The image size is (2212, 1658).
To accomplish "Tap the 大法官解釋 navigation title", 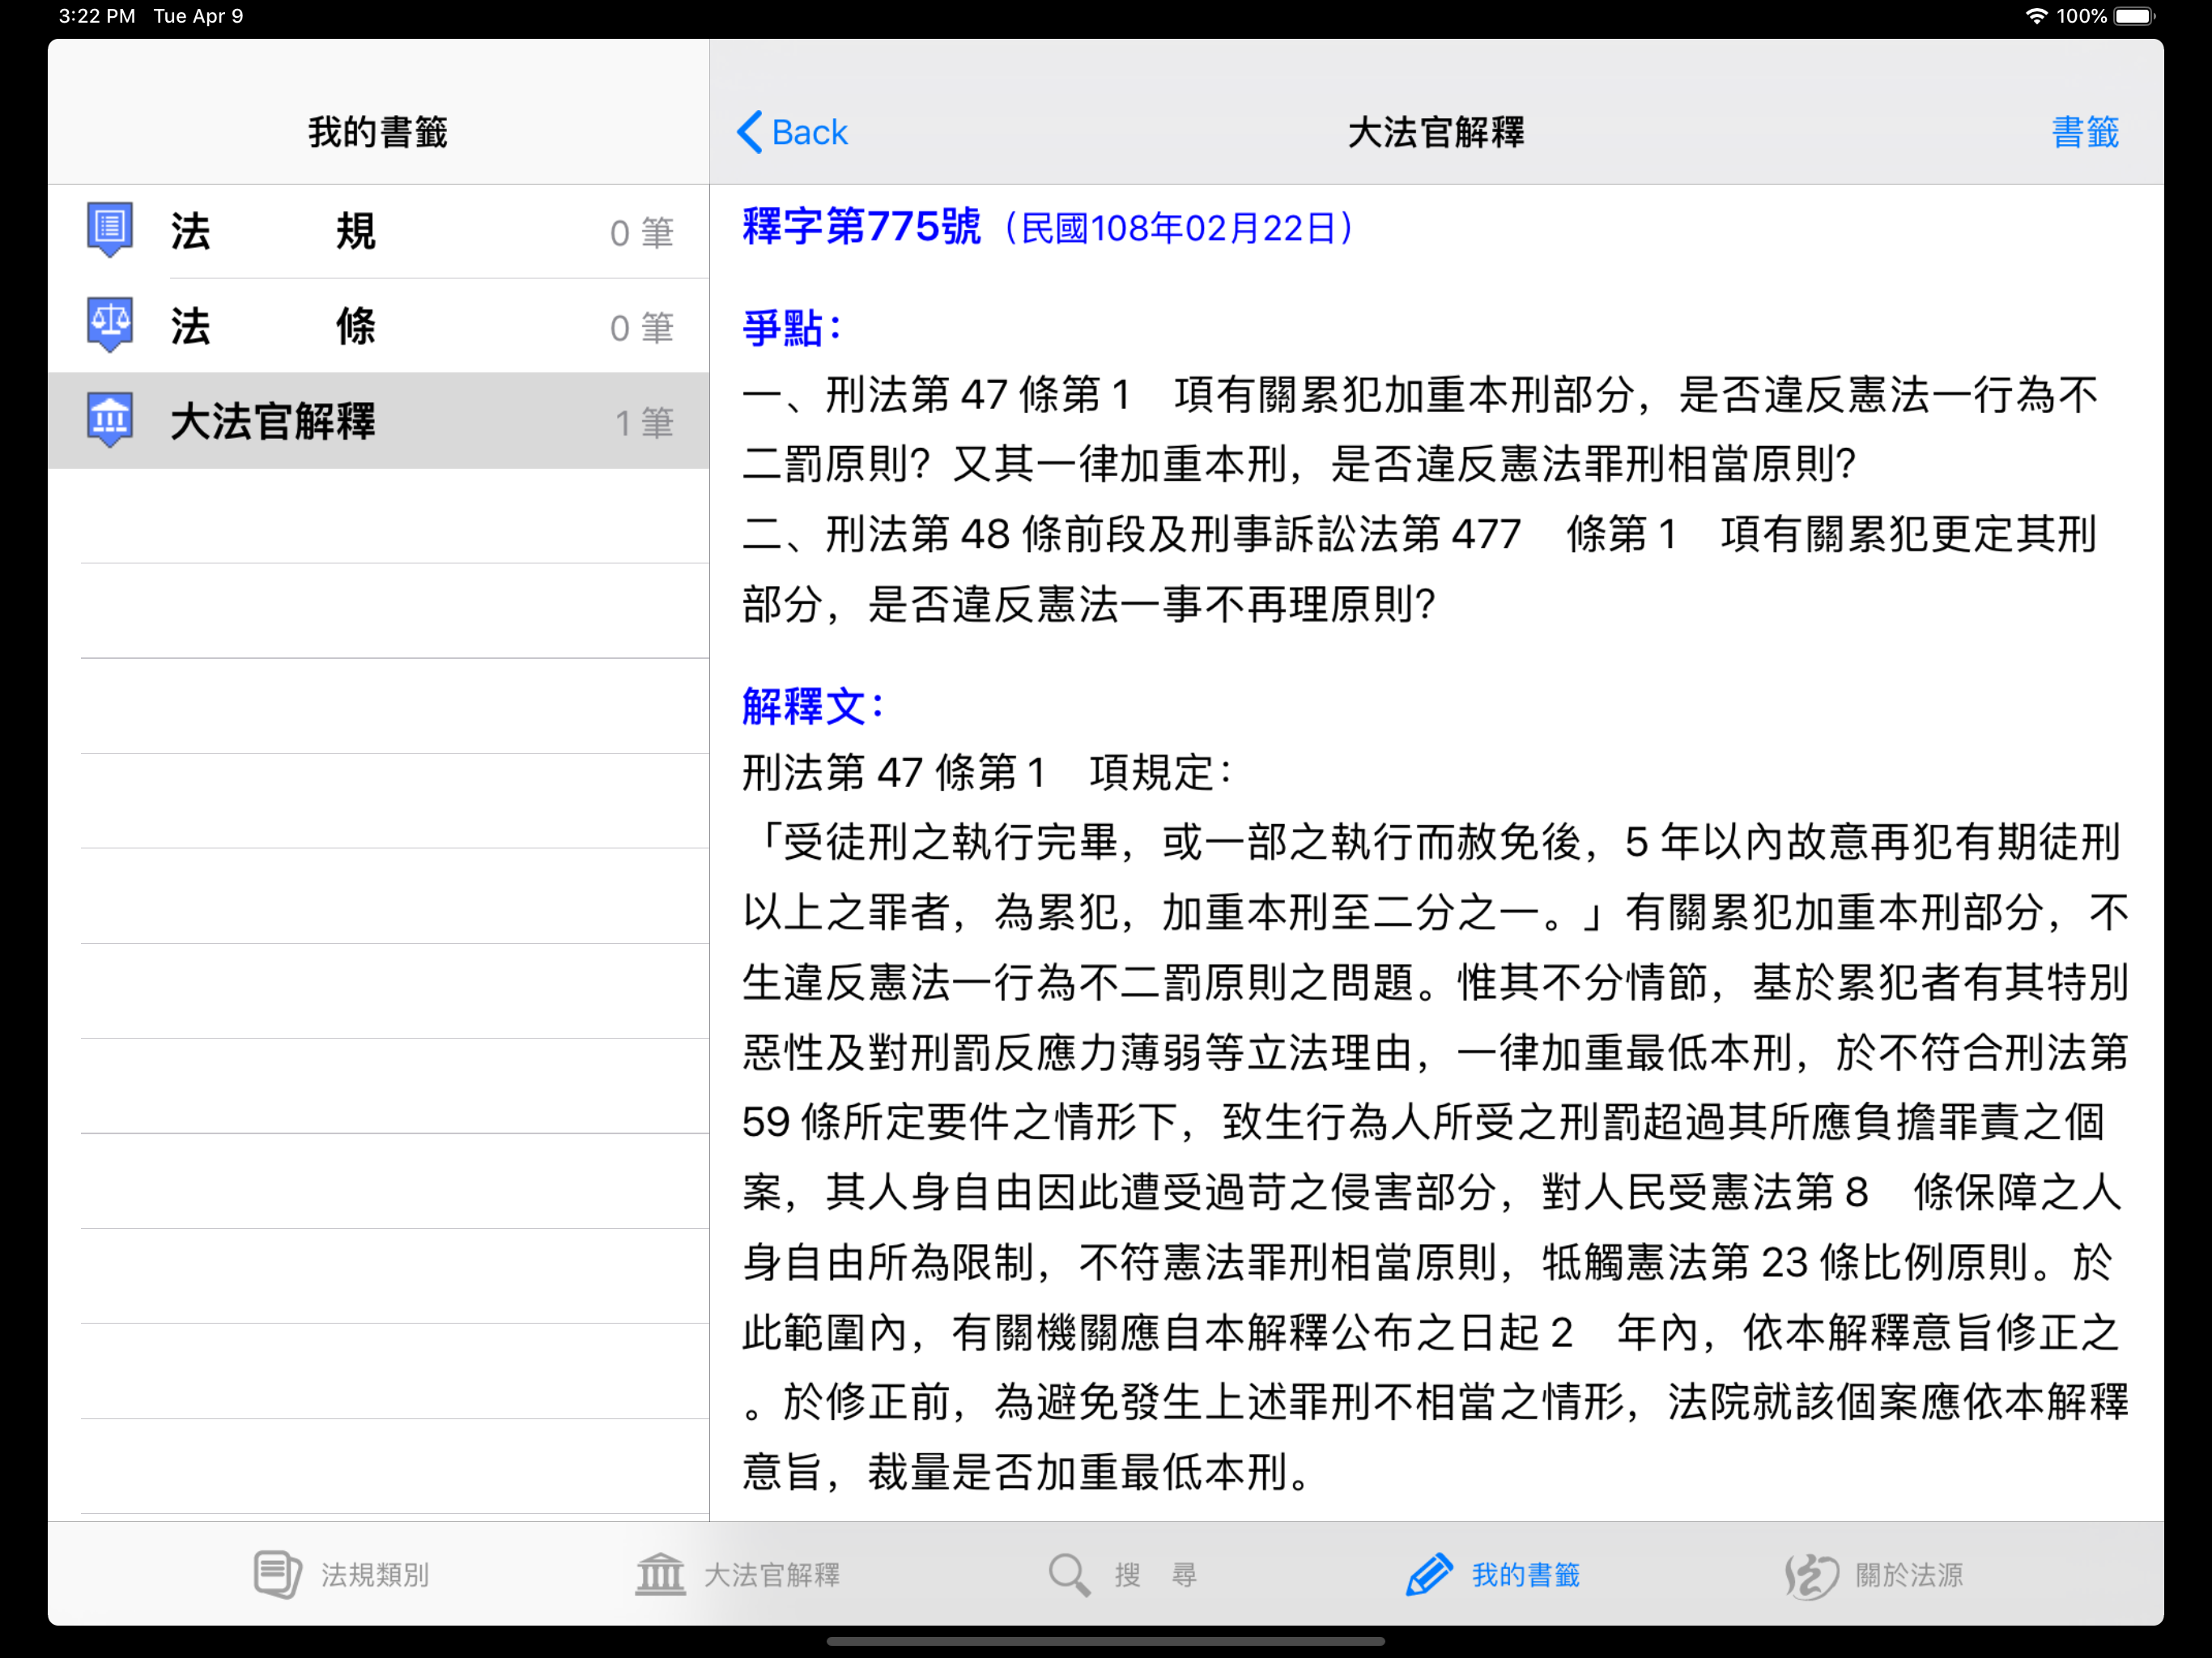I will click(x=1436, y=132).
